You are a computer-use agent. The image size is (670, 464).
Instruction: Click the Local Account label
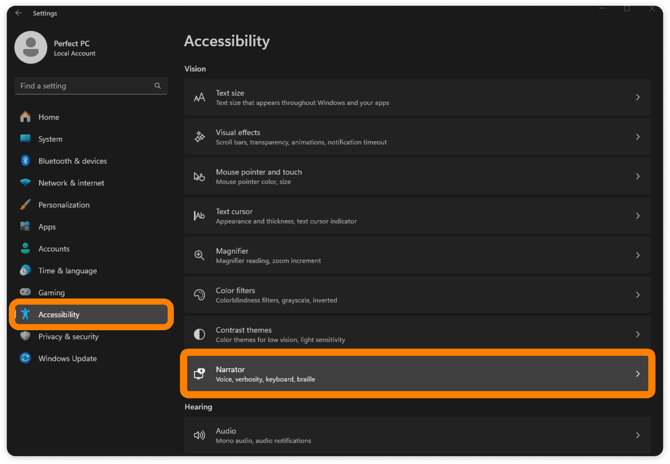coord(74,53)
